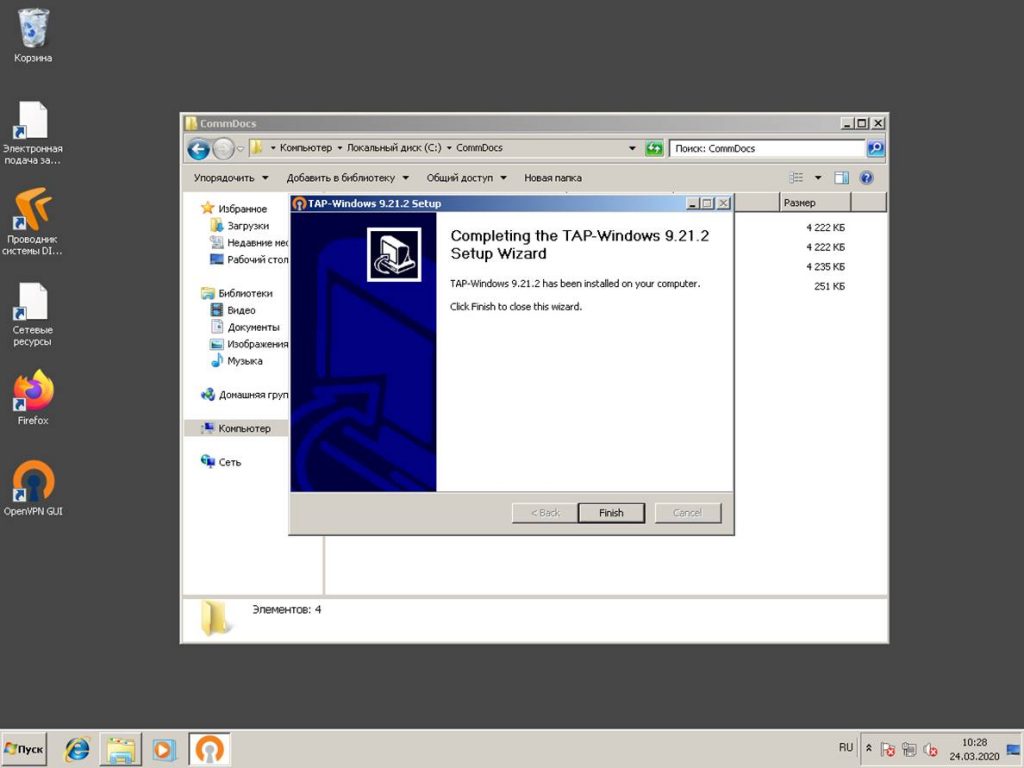Click the Forward arrow in CommDocs explorer
The height and width of the screenshot is (768, 1024).
(x=223, y=150)
